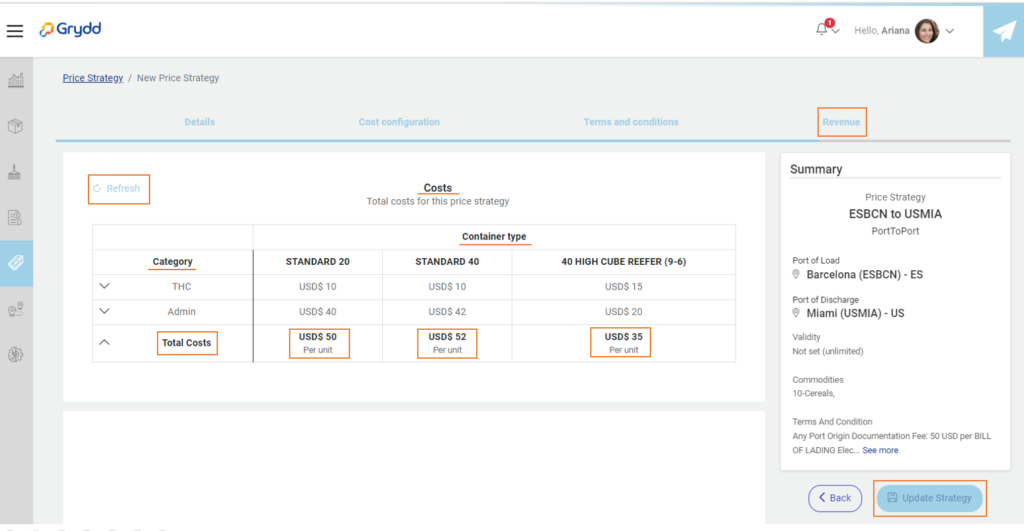The height and width of the screenshot is (531, 1024).
Task: Open the hamburger menu
Action: click(x=15, y=31)
